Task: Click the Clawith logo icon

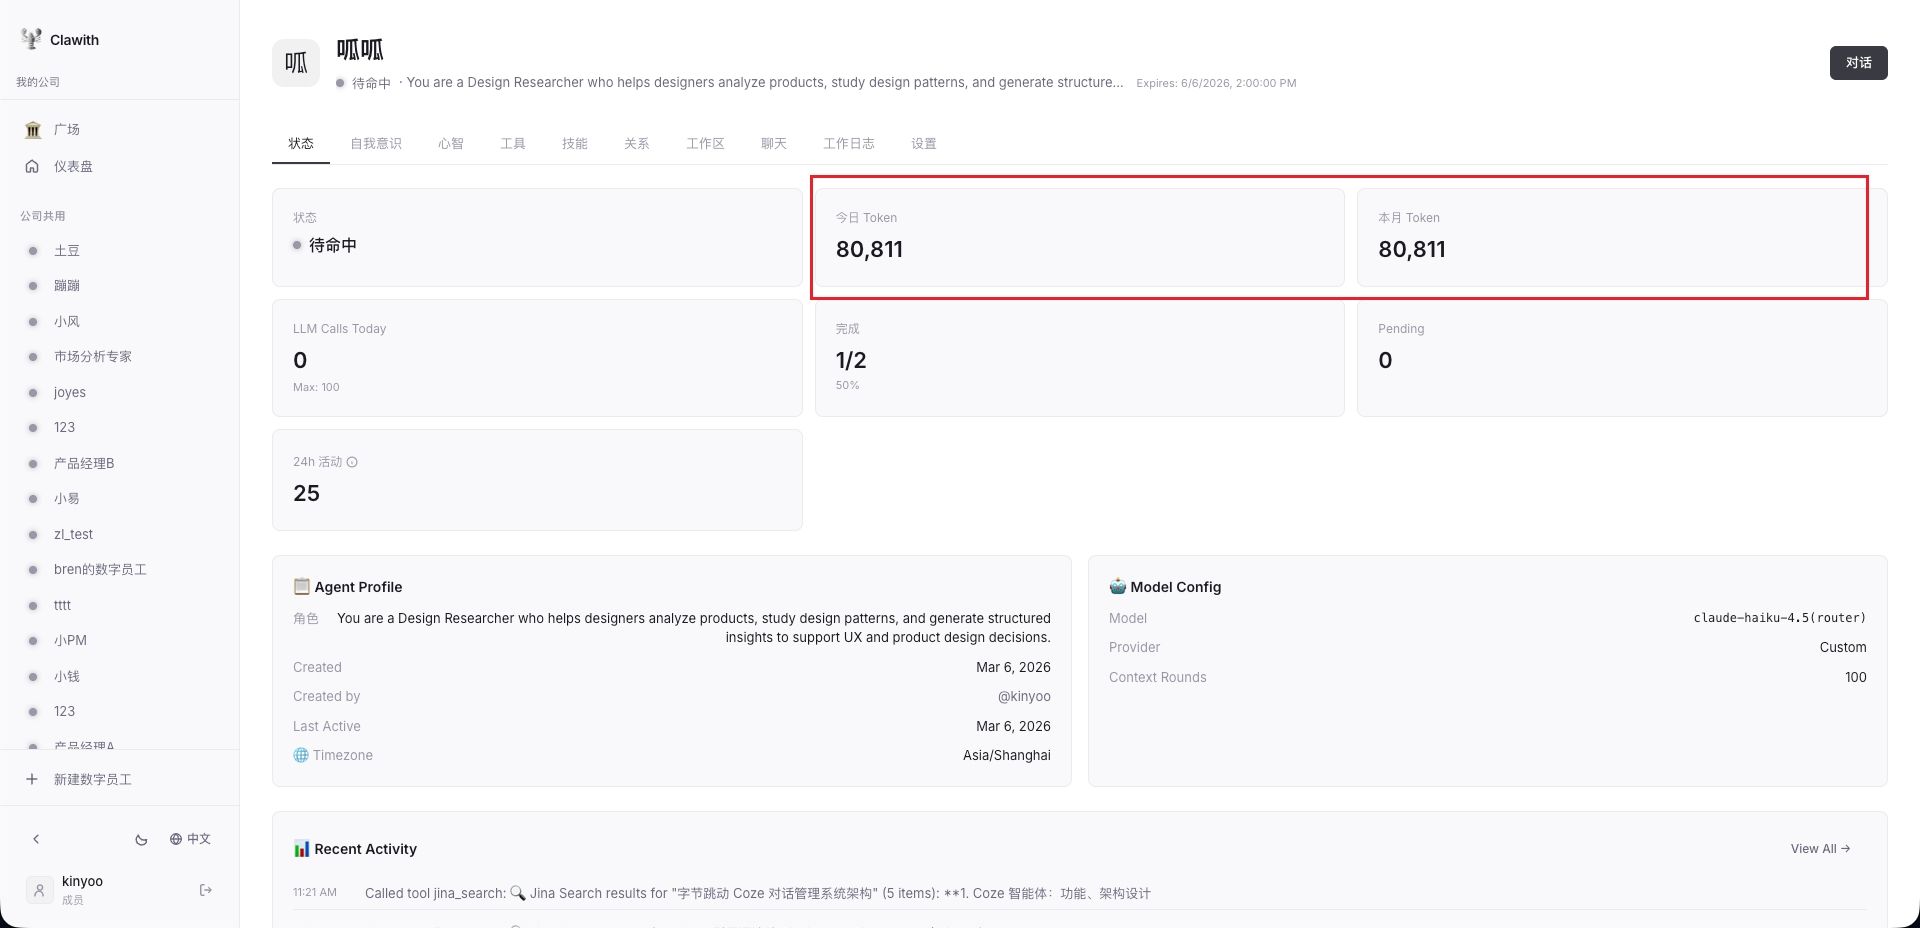Action: (31, 39)
